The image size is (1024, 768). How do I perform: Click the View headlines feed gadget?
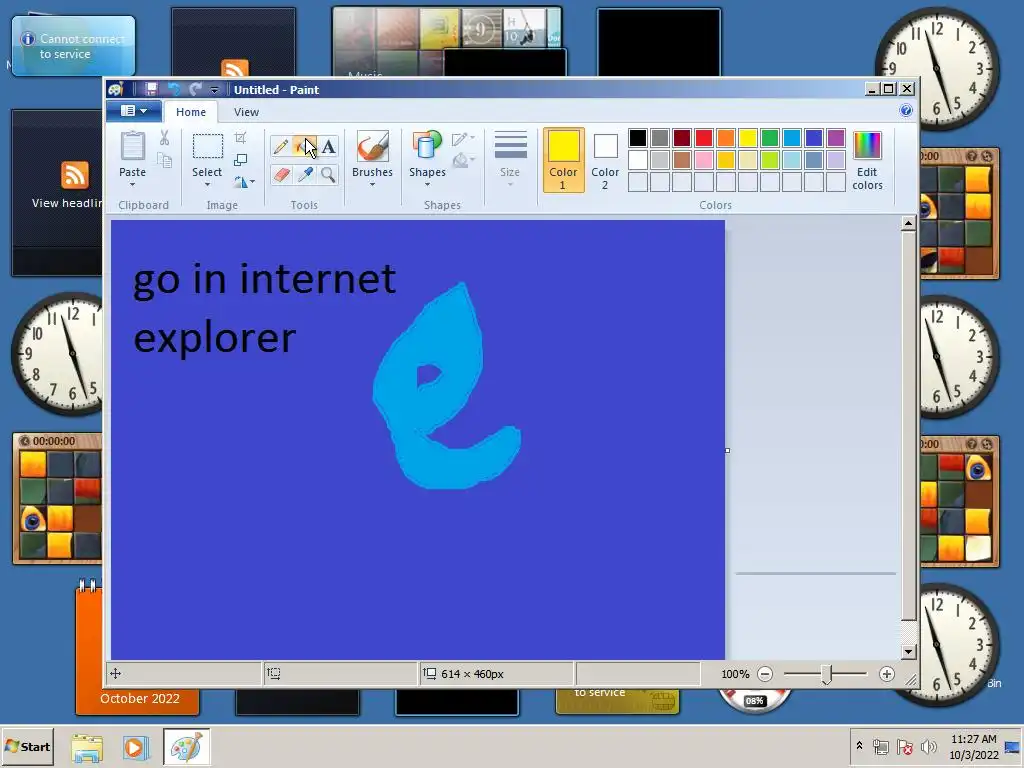click(57, 193)
